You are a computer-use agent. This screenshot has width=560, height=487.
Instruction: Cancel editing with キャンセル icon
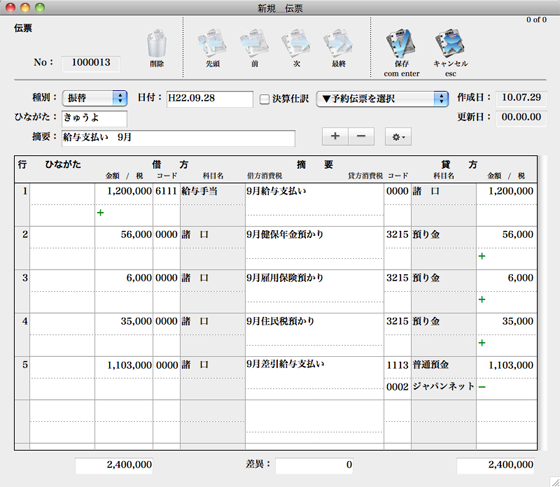coord(450,44)
